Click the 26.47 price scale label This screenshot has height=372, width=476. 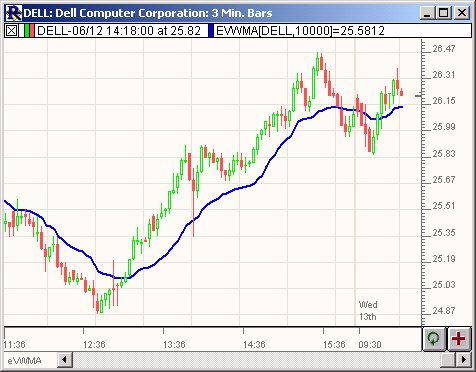coord(444,49)
